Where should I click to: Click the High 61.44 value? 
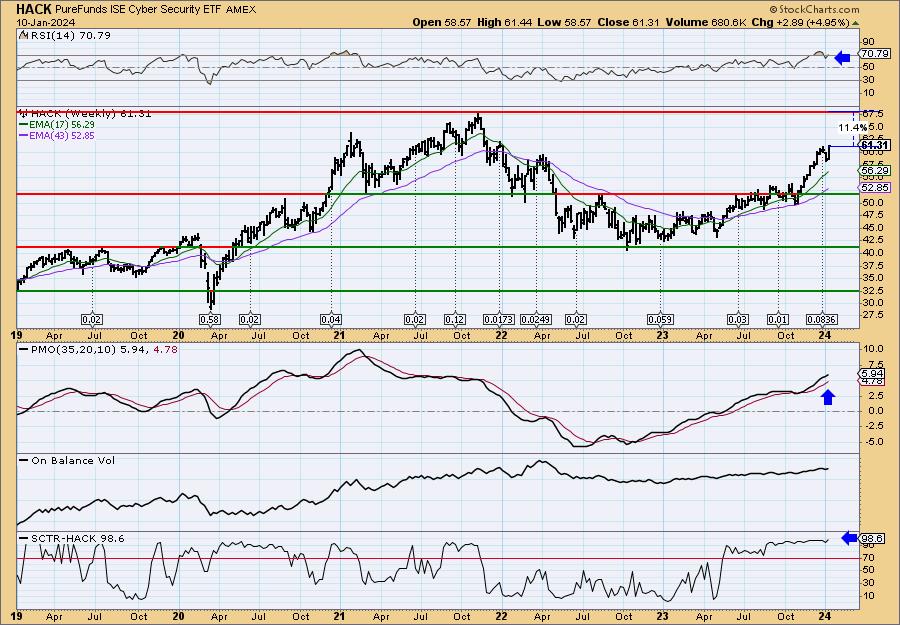click(505, 22)
